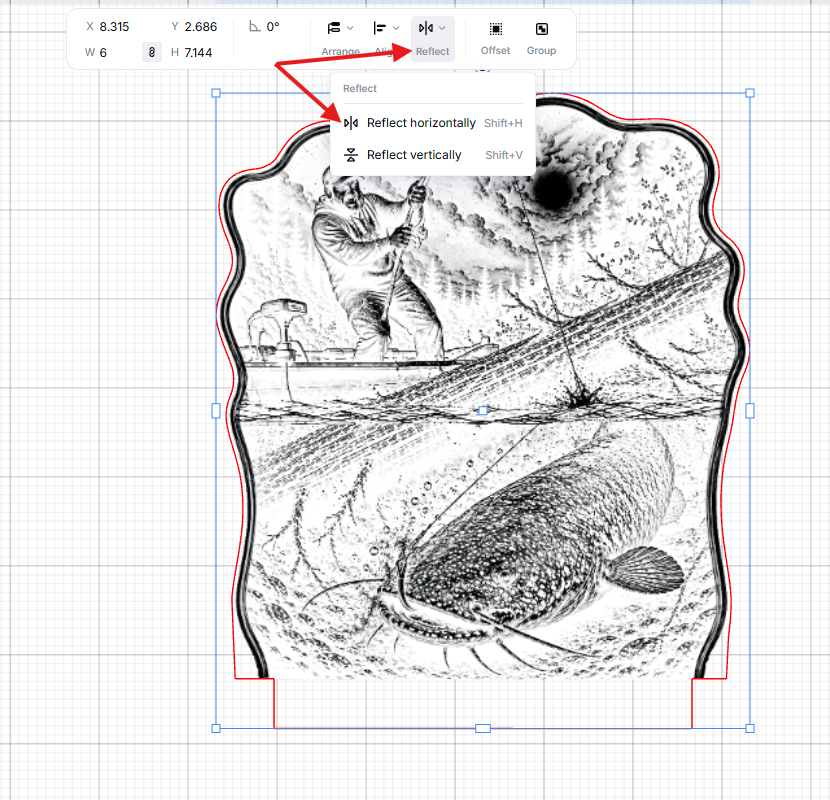830x800 pixels.
Task: Collapse the Reflect dropdown chevron
Action: coord(442,28)
